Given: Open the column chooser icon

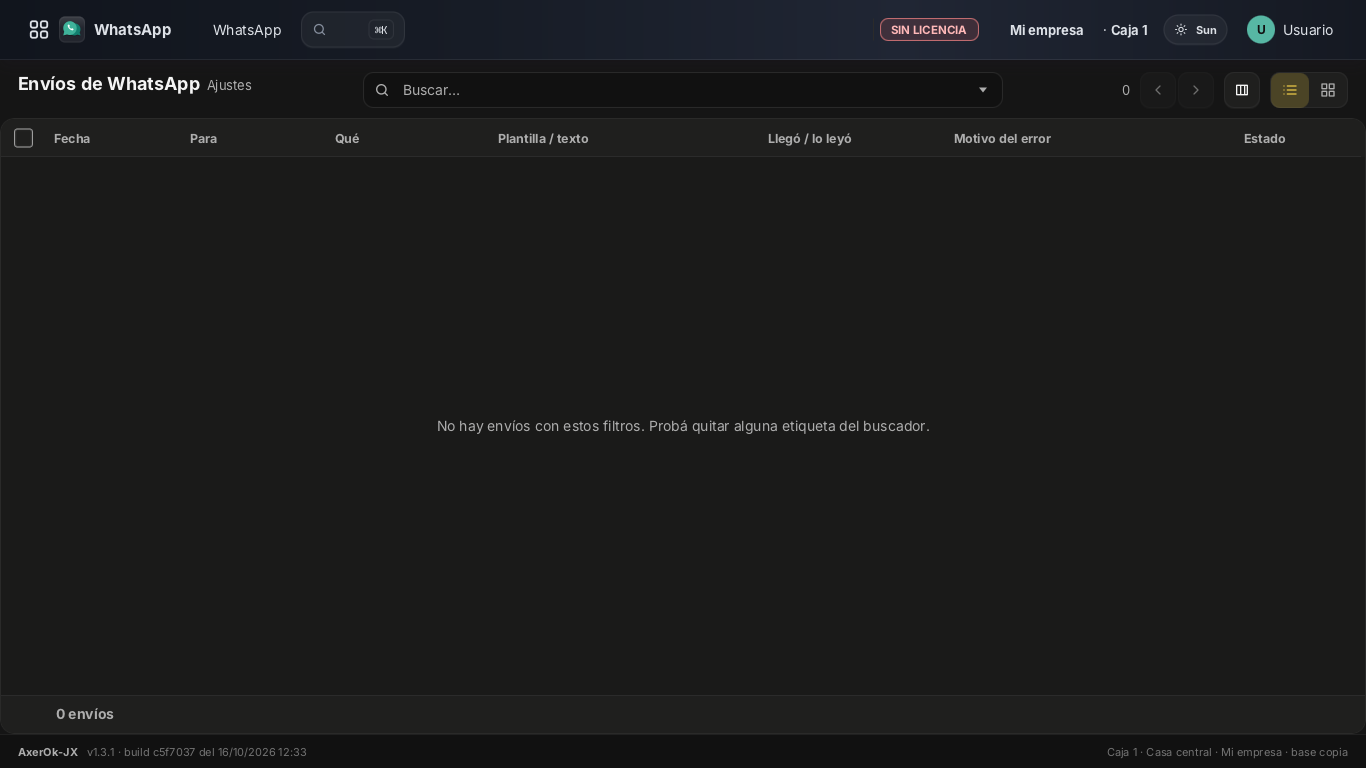Looking at the screenshot, I should point(1242,90).
